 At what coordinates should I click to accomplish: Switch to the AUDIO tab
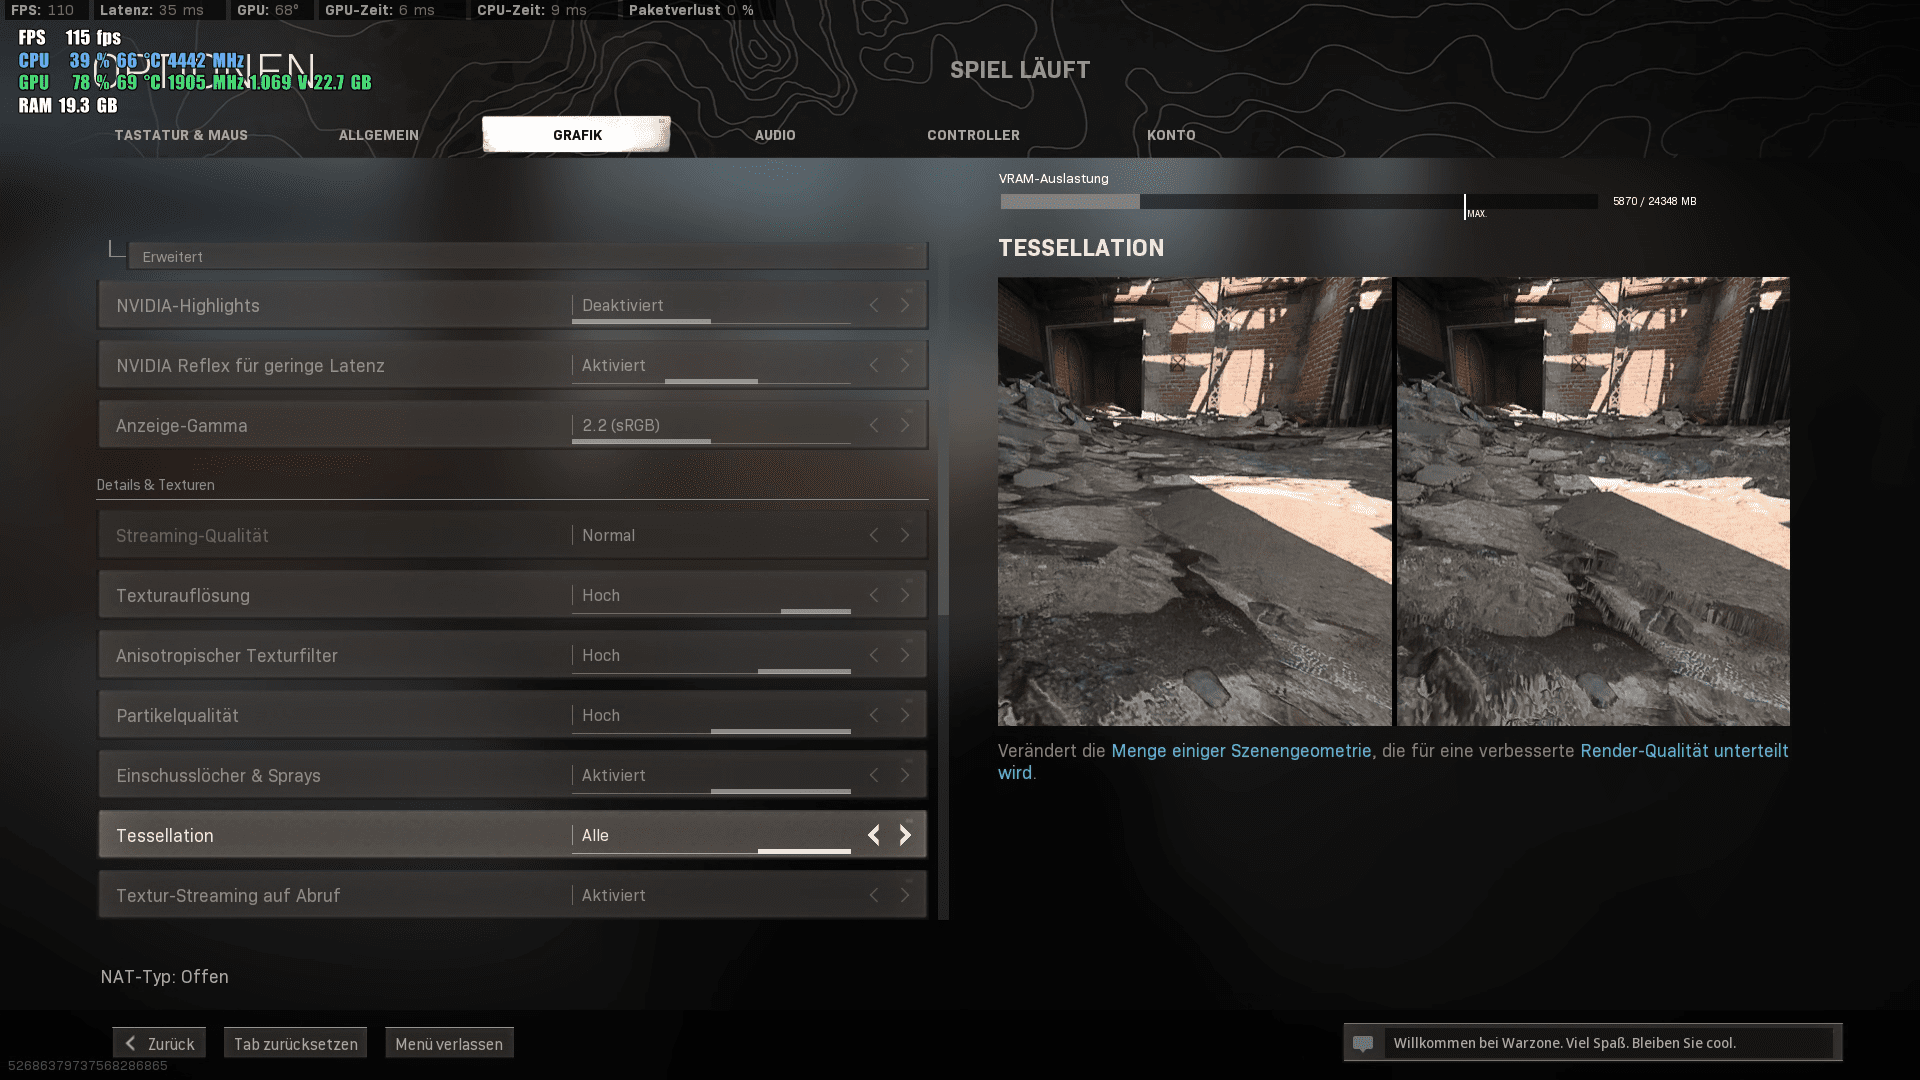pos(774,135)
